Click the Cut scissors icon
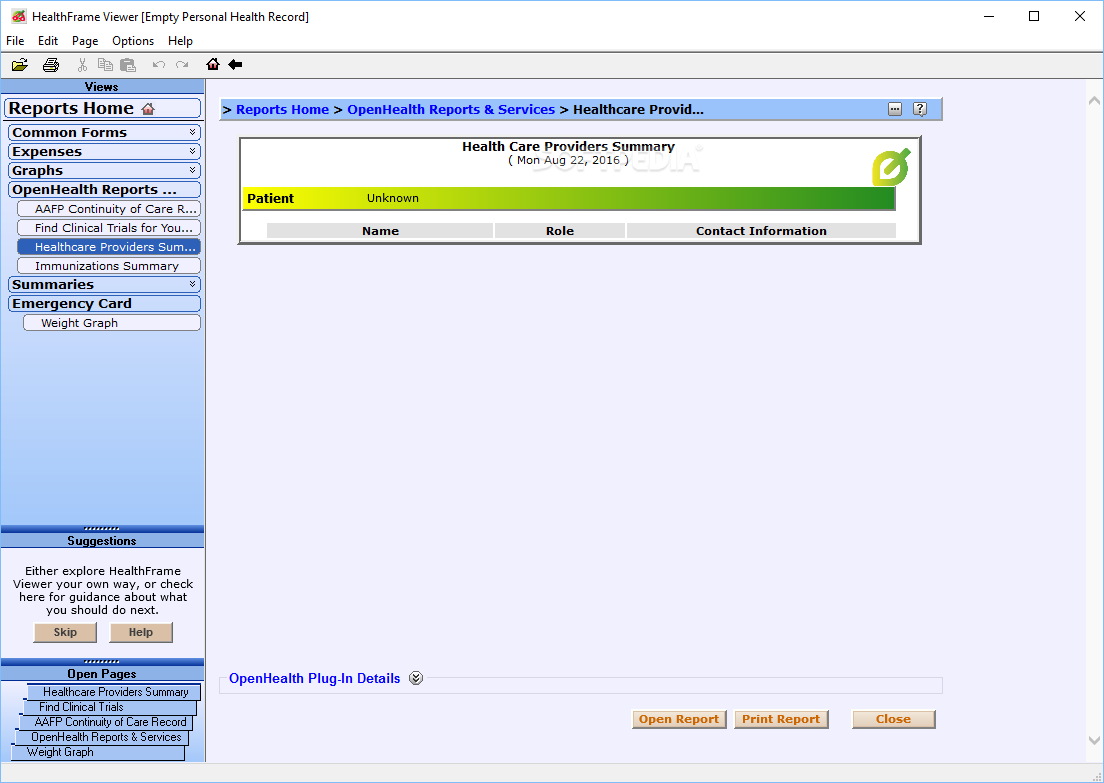 coord(82,65)
